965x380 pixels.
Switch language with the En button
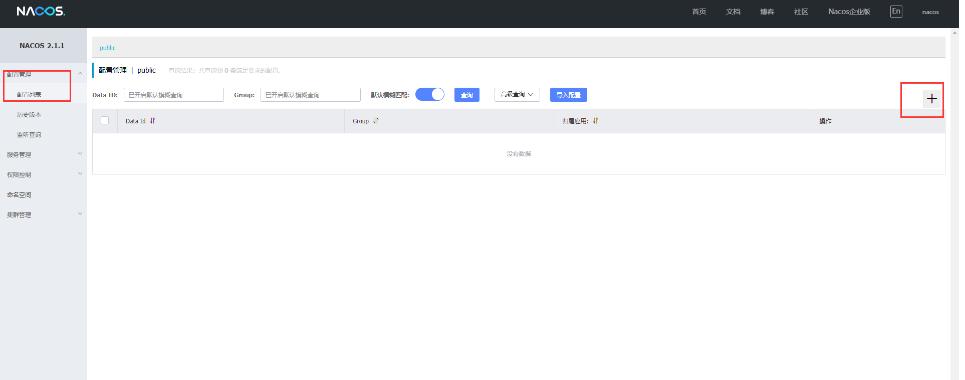tap(896, 12)
